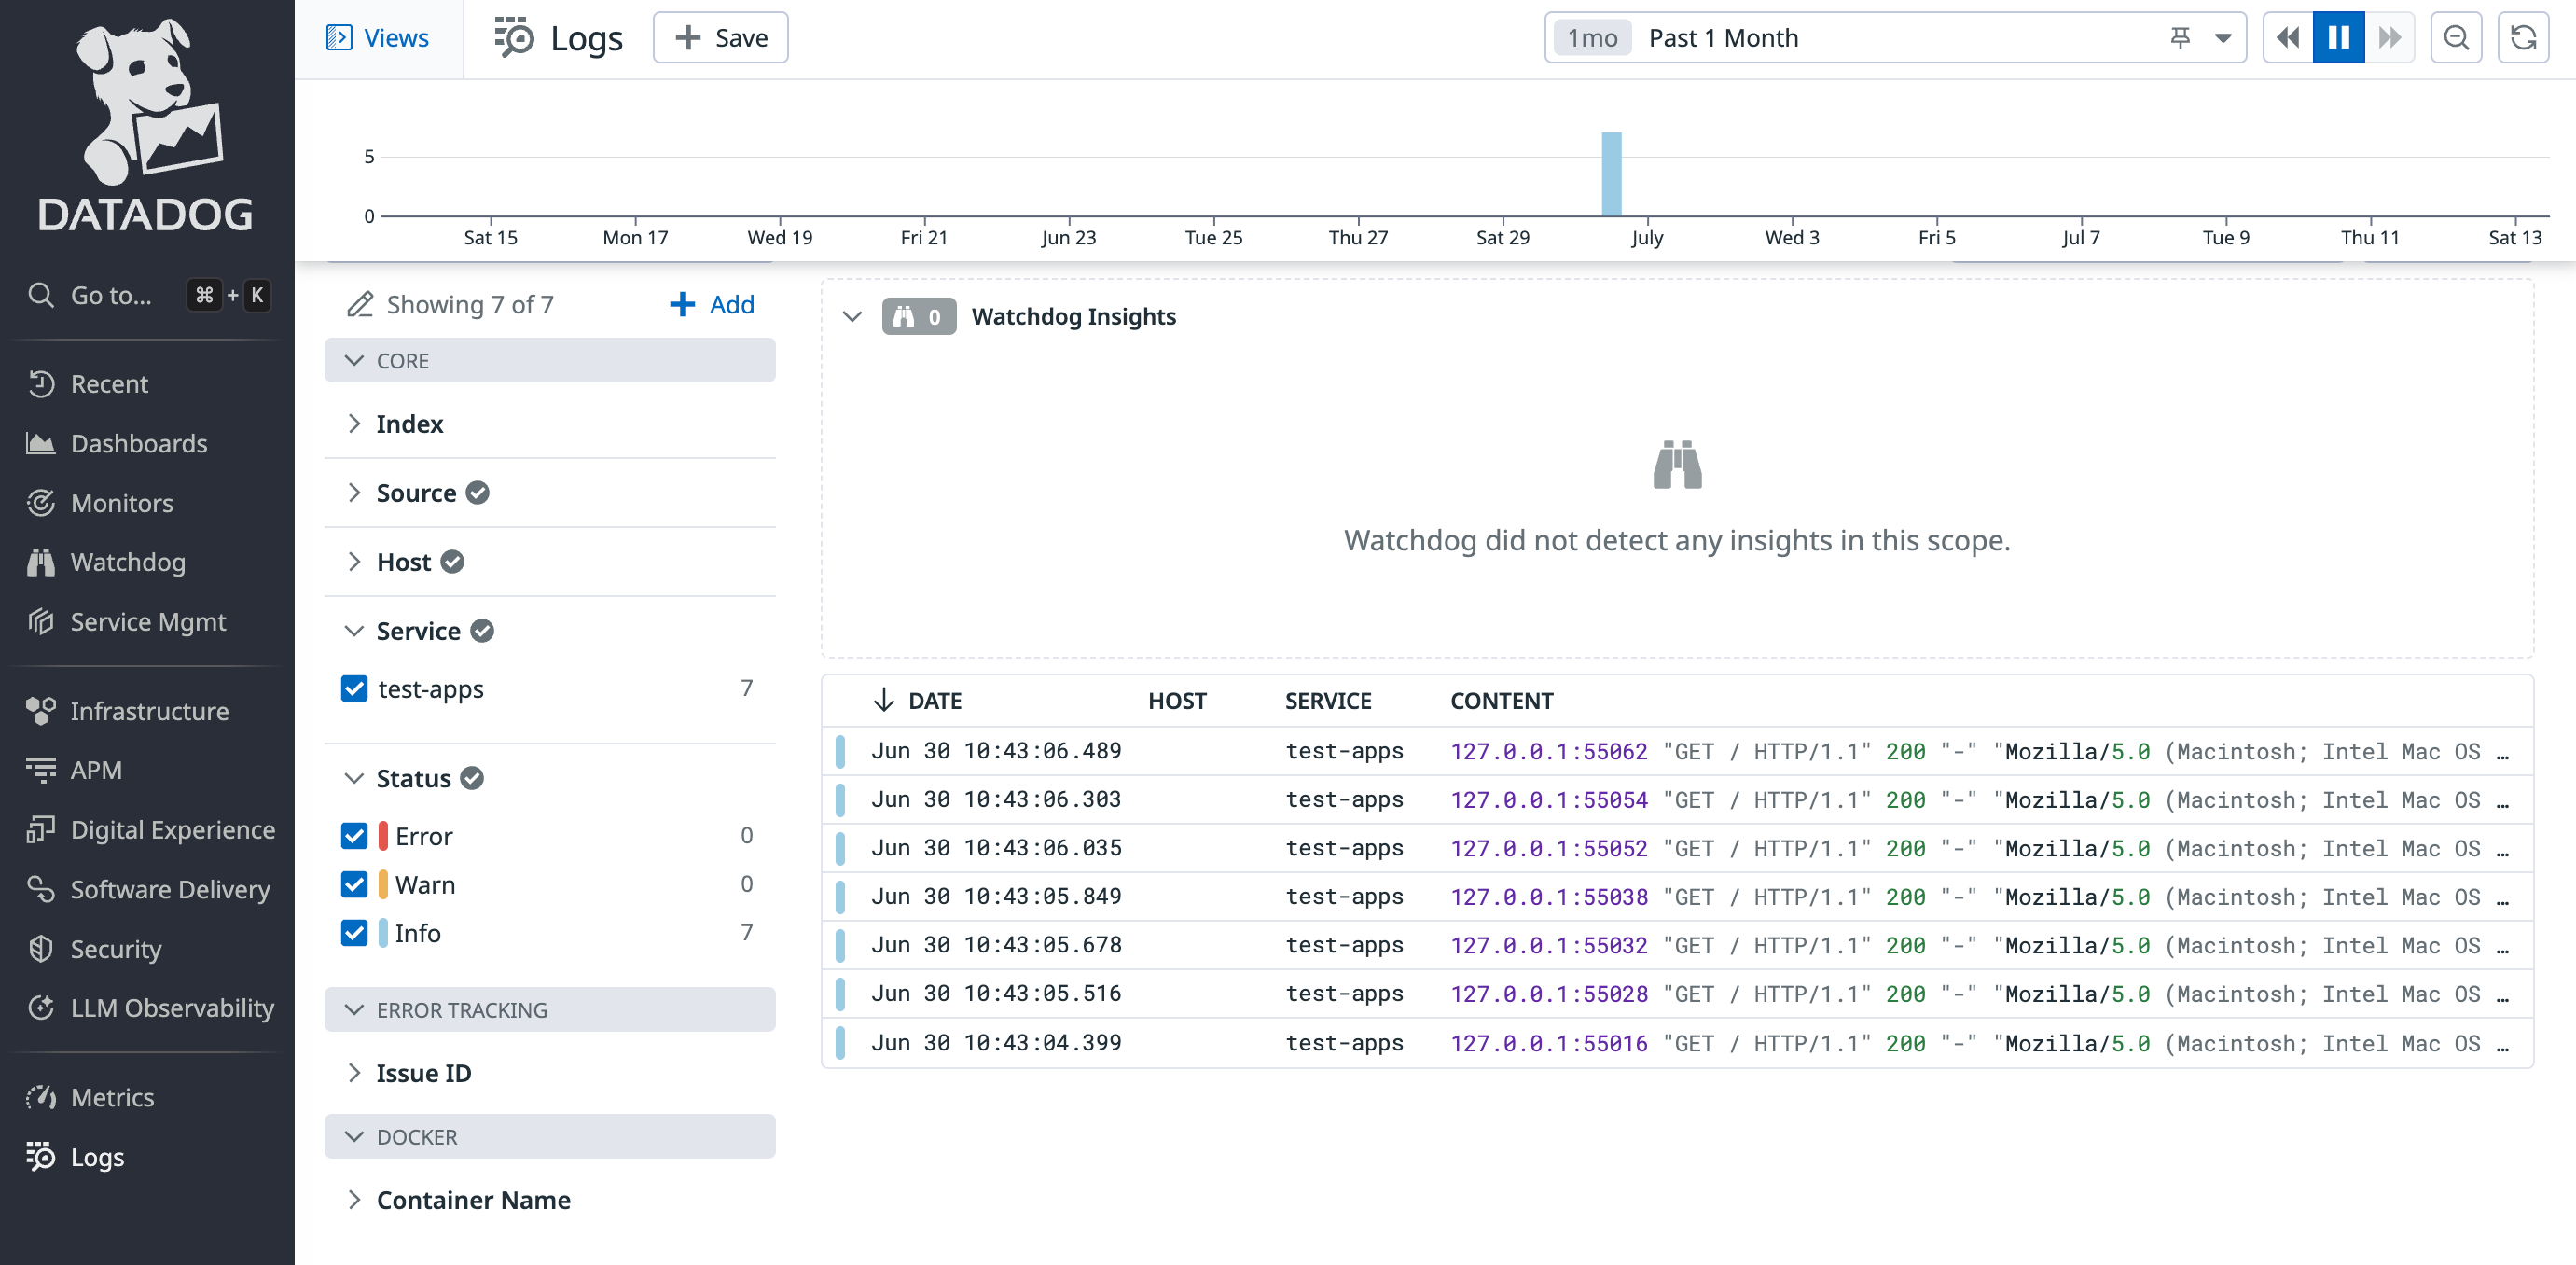2576x1265 pixels.
Task: Click the CONTENT column header
Action: pos(1501,701)
